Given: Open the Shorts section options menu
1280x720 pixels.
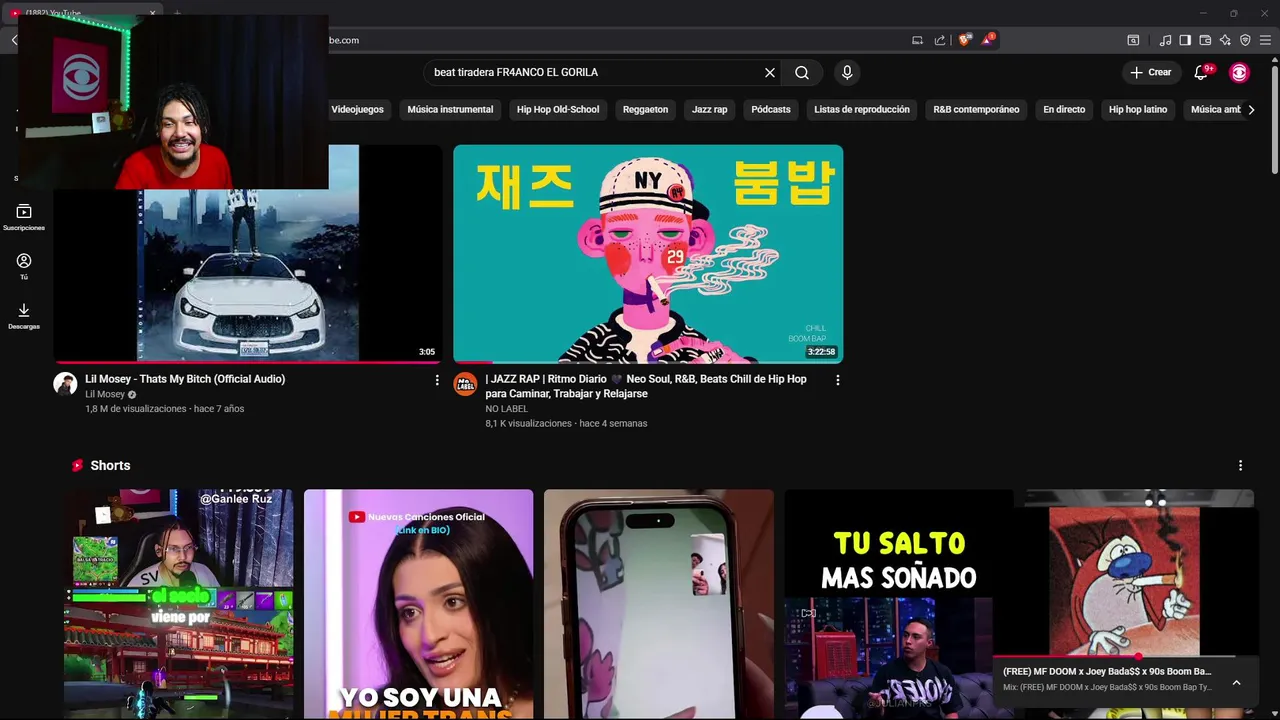Looking at the screenshot, I should coord(1240,466).
